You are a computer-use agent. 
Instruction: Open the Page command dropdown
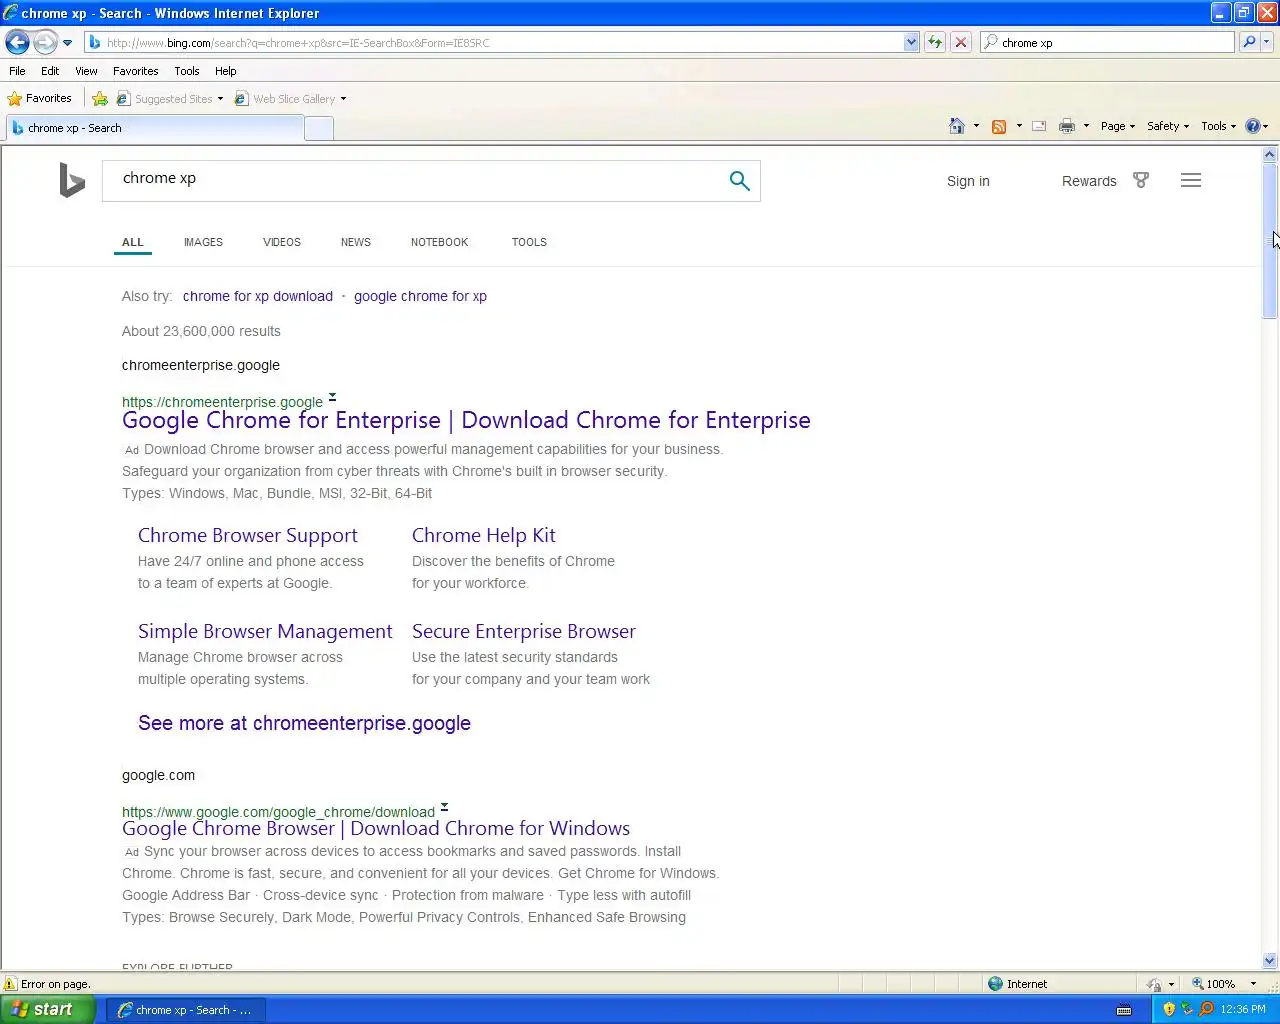(x=1118, y=126)
